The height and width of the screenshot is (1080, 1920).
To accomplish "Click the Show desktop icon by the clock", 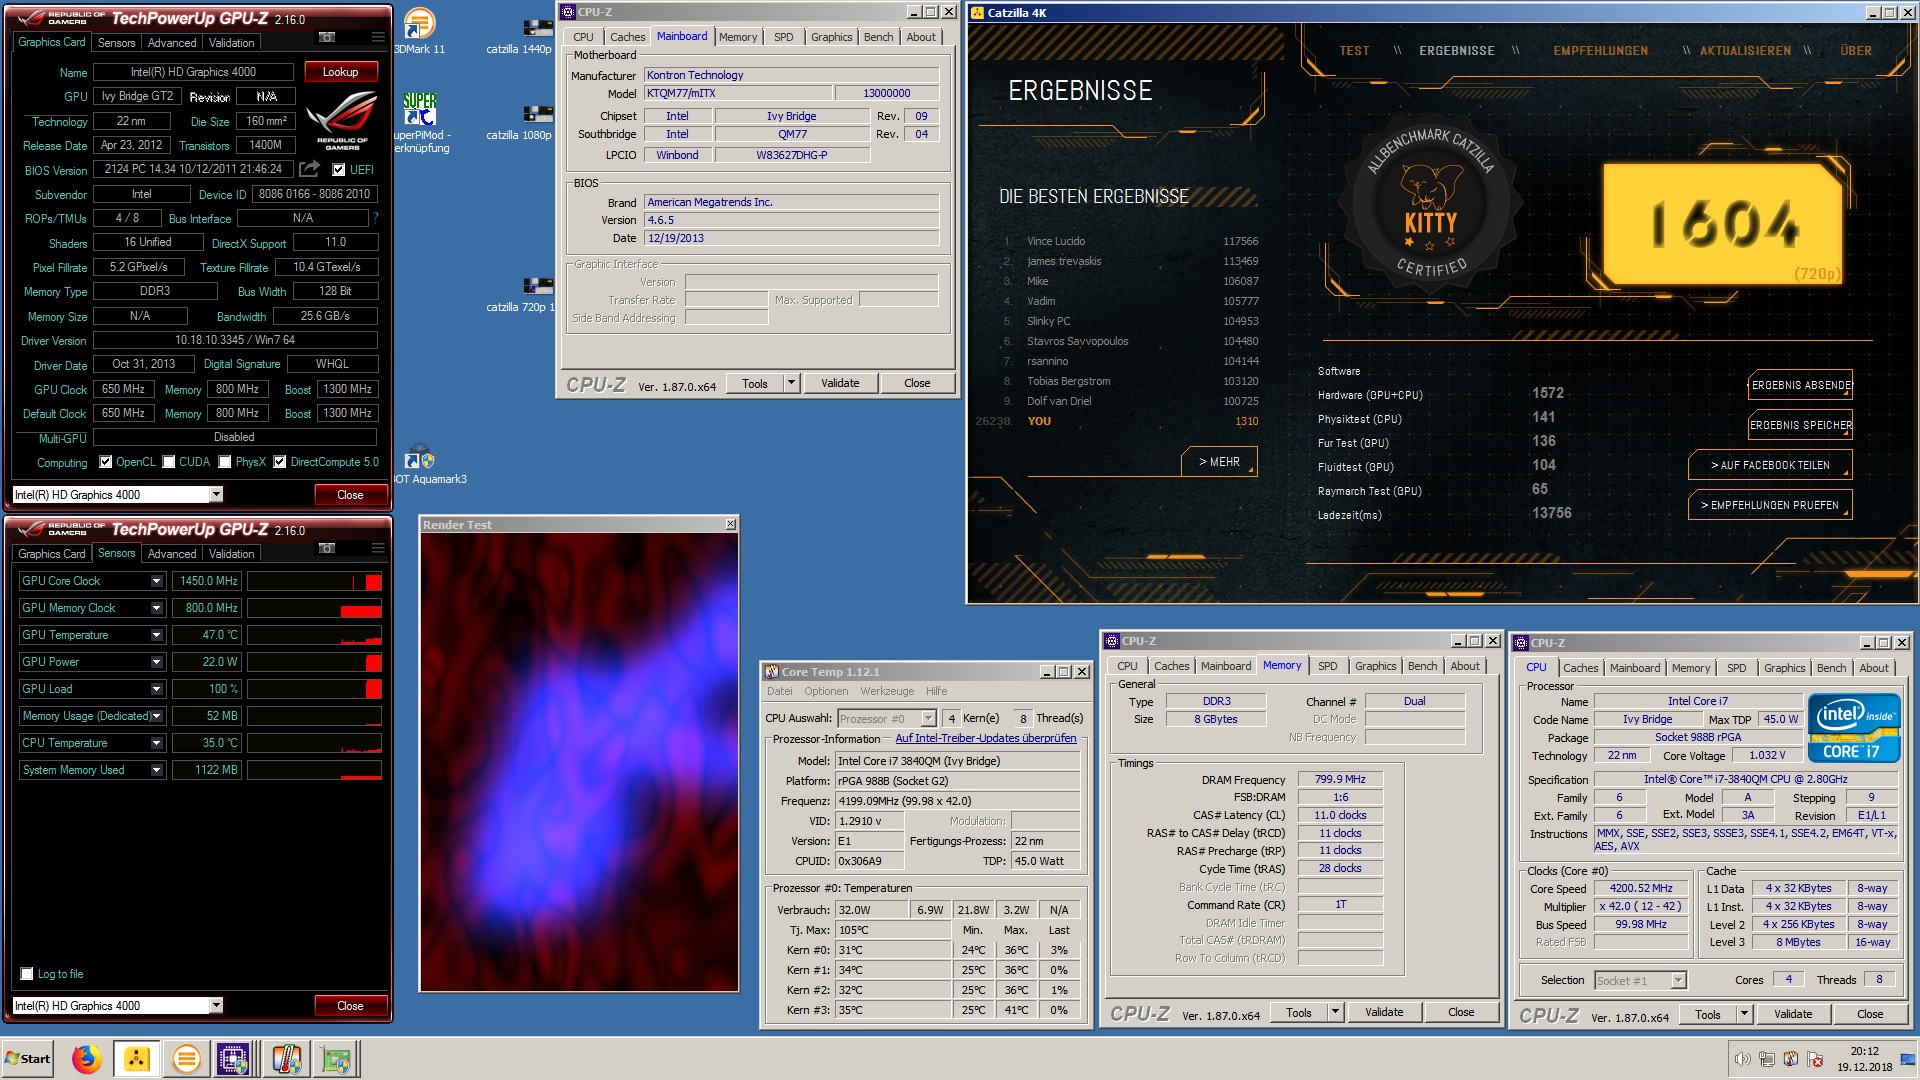I will [x=1910, y=1059].
